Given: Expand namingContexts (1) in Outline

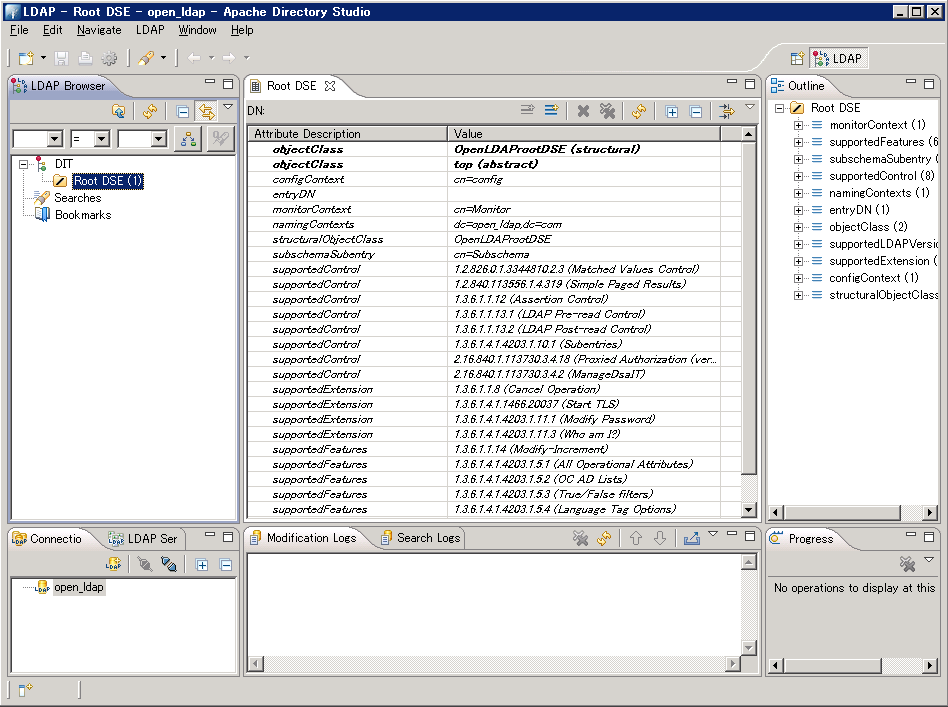Looking at the screenshot, I should (798, 193).
